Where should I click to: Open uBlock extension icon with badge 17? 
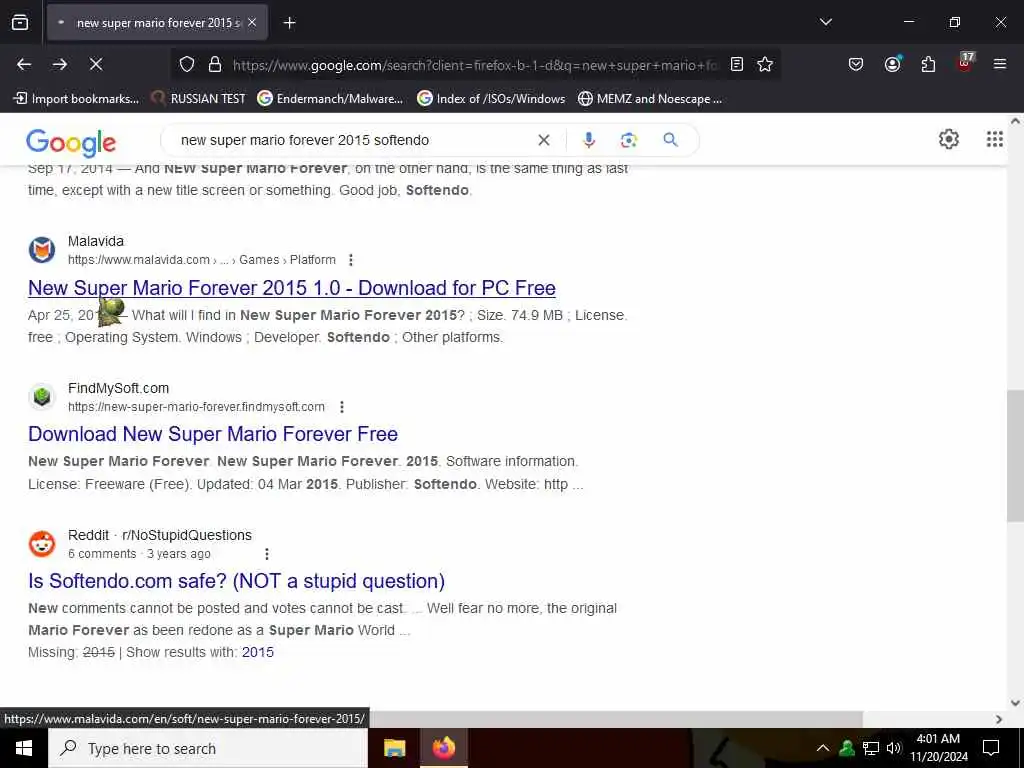pos(965,63)
